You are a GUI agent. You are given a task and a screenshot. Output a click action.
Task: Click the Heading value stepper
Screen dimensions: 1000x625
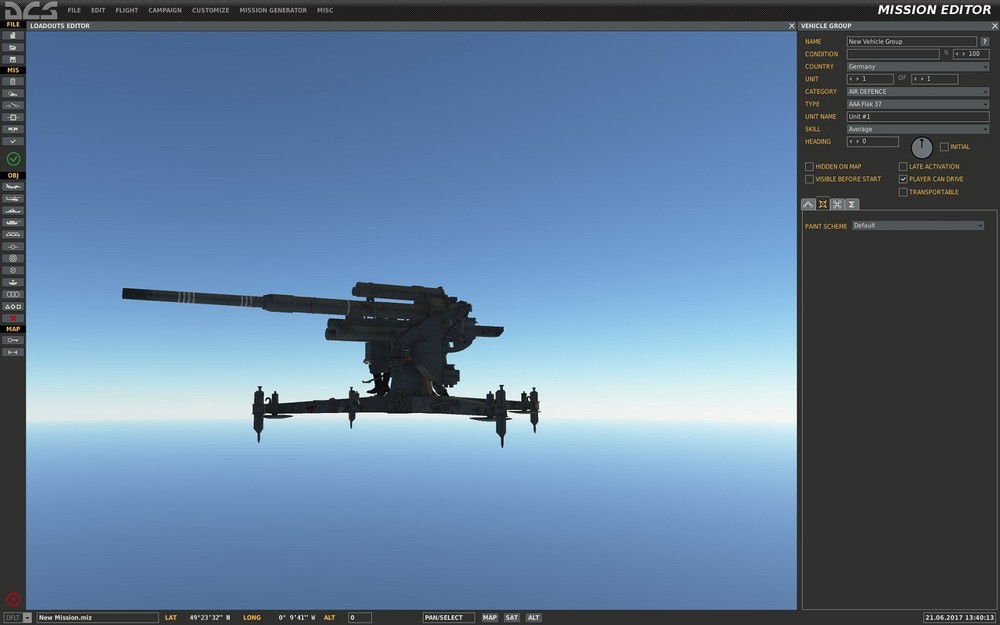872,142
